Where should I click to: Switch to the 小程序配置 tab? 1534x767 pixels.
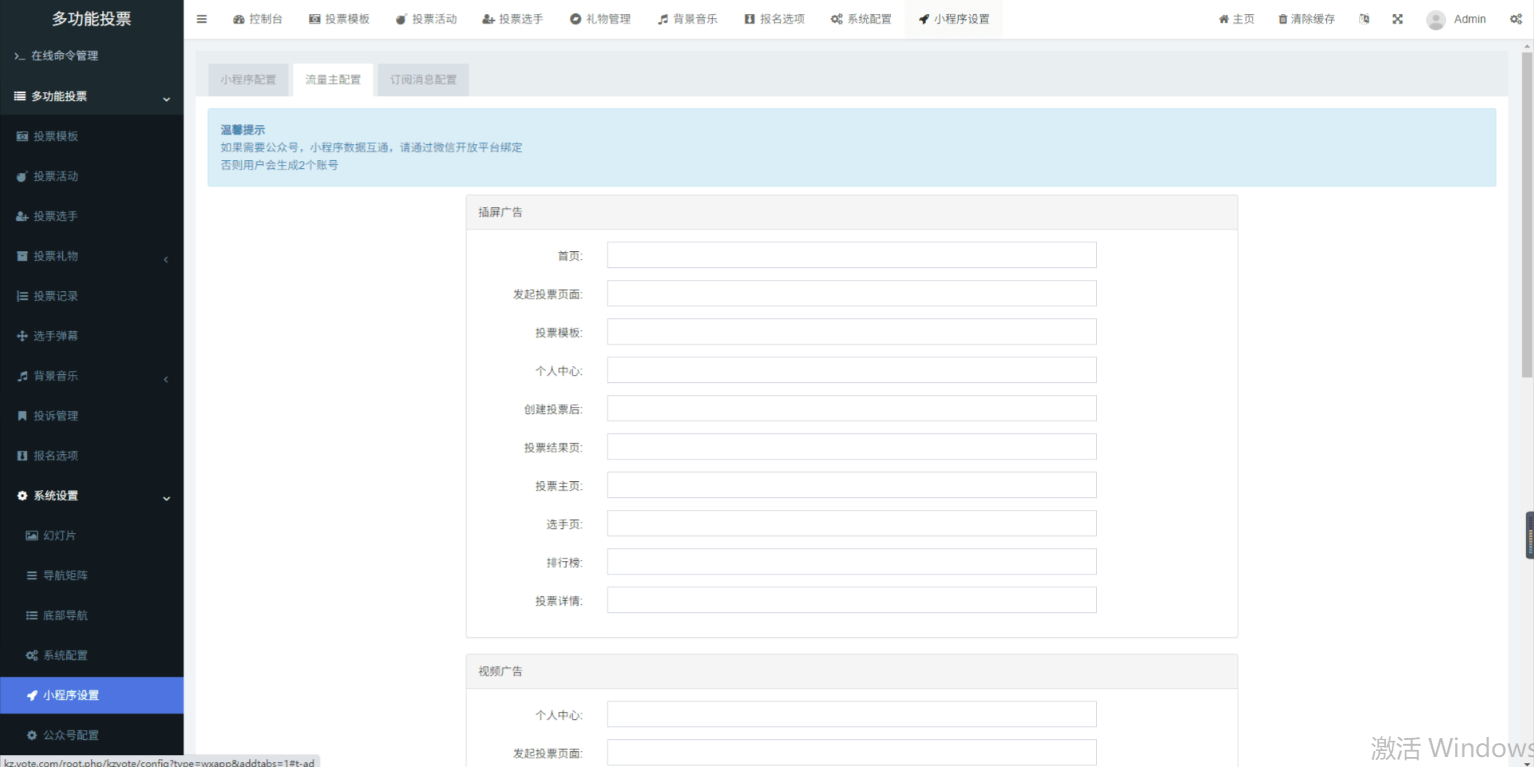click(248, 80)
